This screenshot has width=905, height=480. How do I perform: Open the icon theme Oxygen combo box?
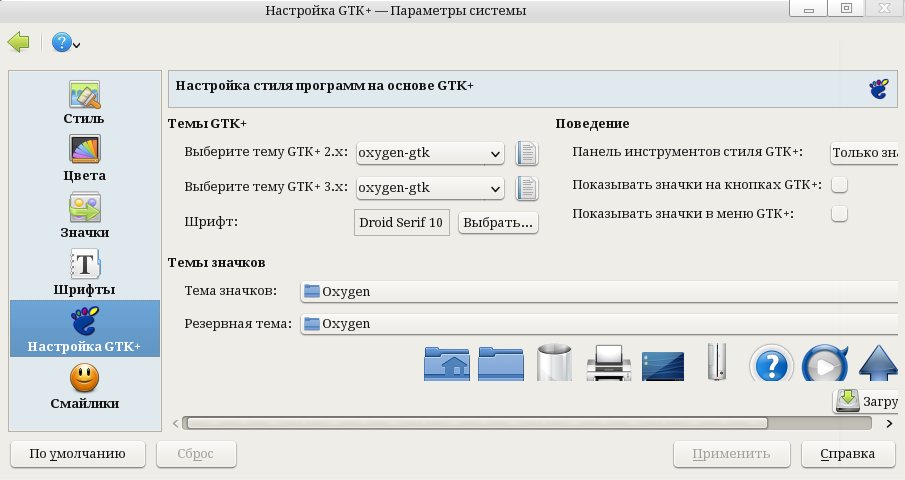pyautogui.click(x=600, y=291)
